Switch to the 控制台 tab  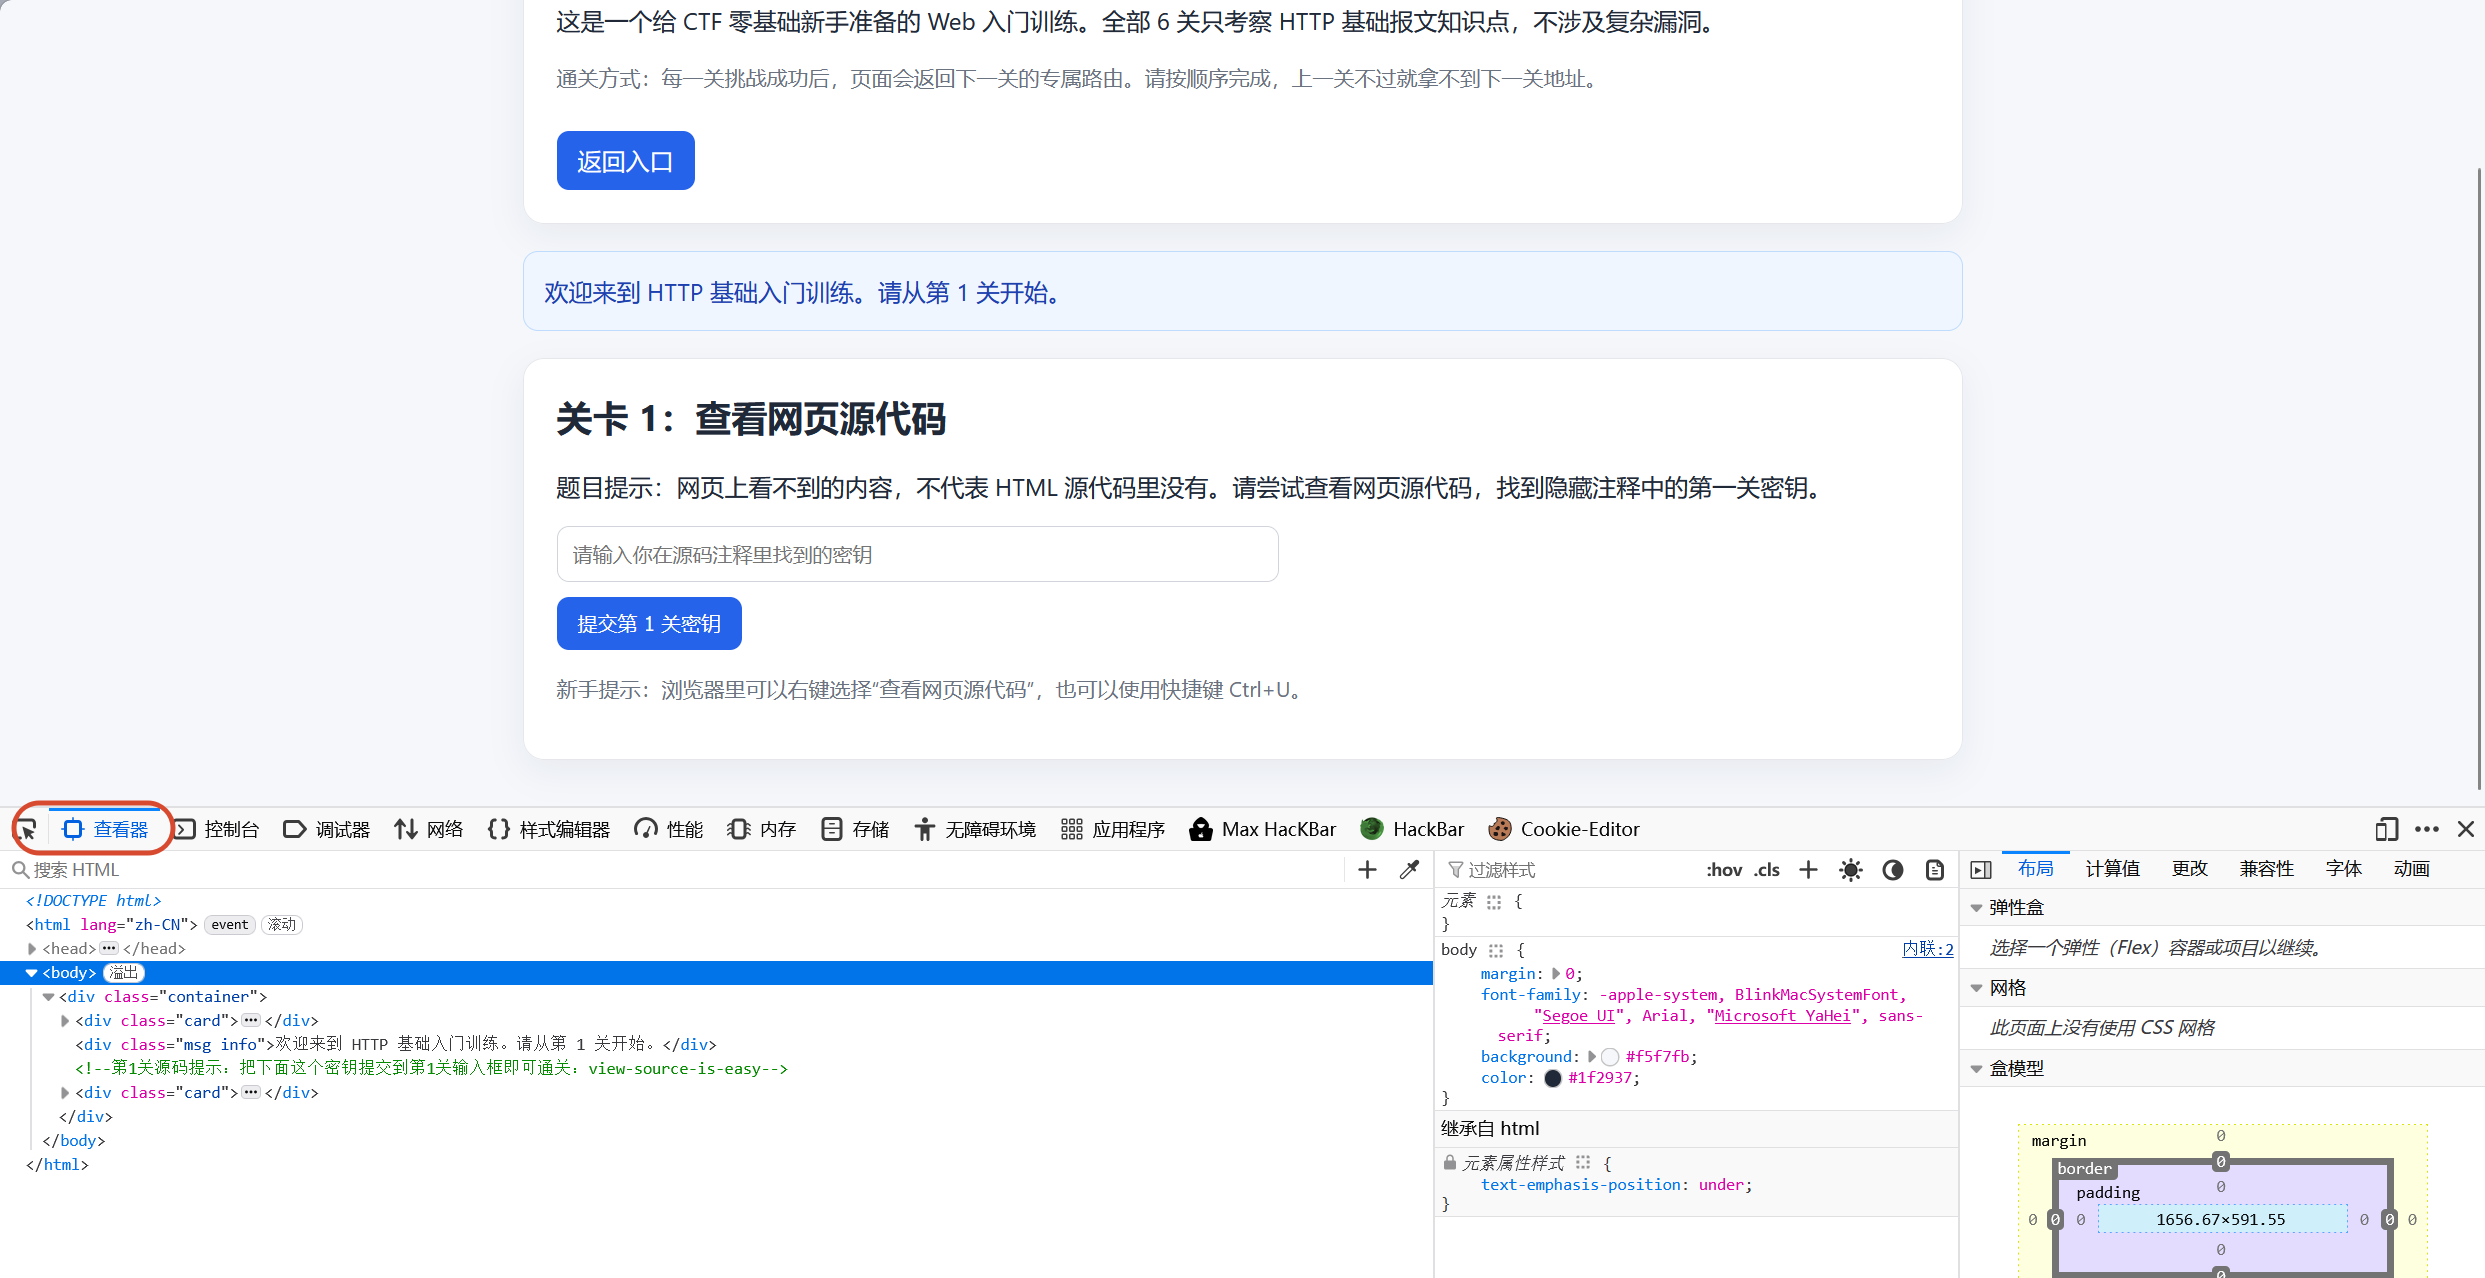[217, 829]
